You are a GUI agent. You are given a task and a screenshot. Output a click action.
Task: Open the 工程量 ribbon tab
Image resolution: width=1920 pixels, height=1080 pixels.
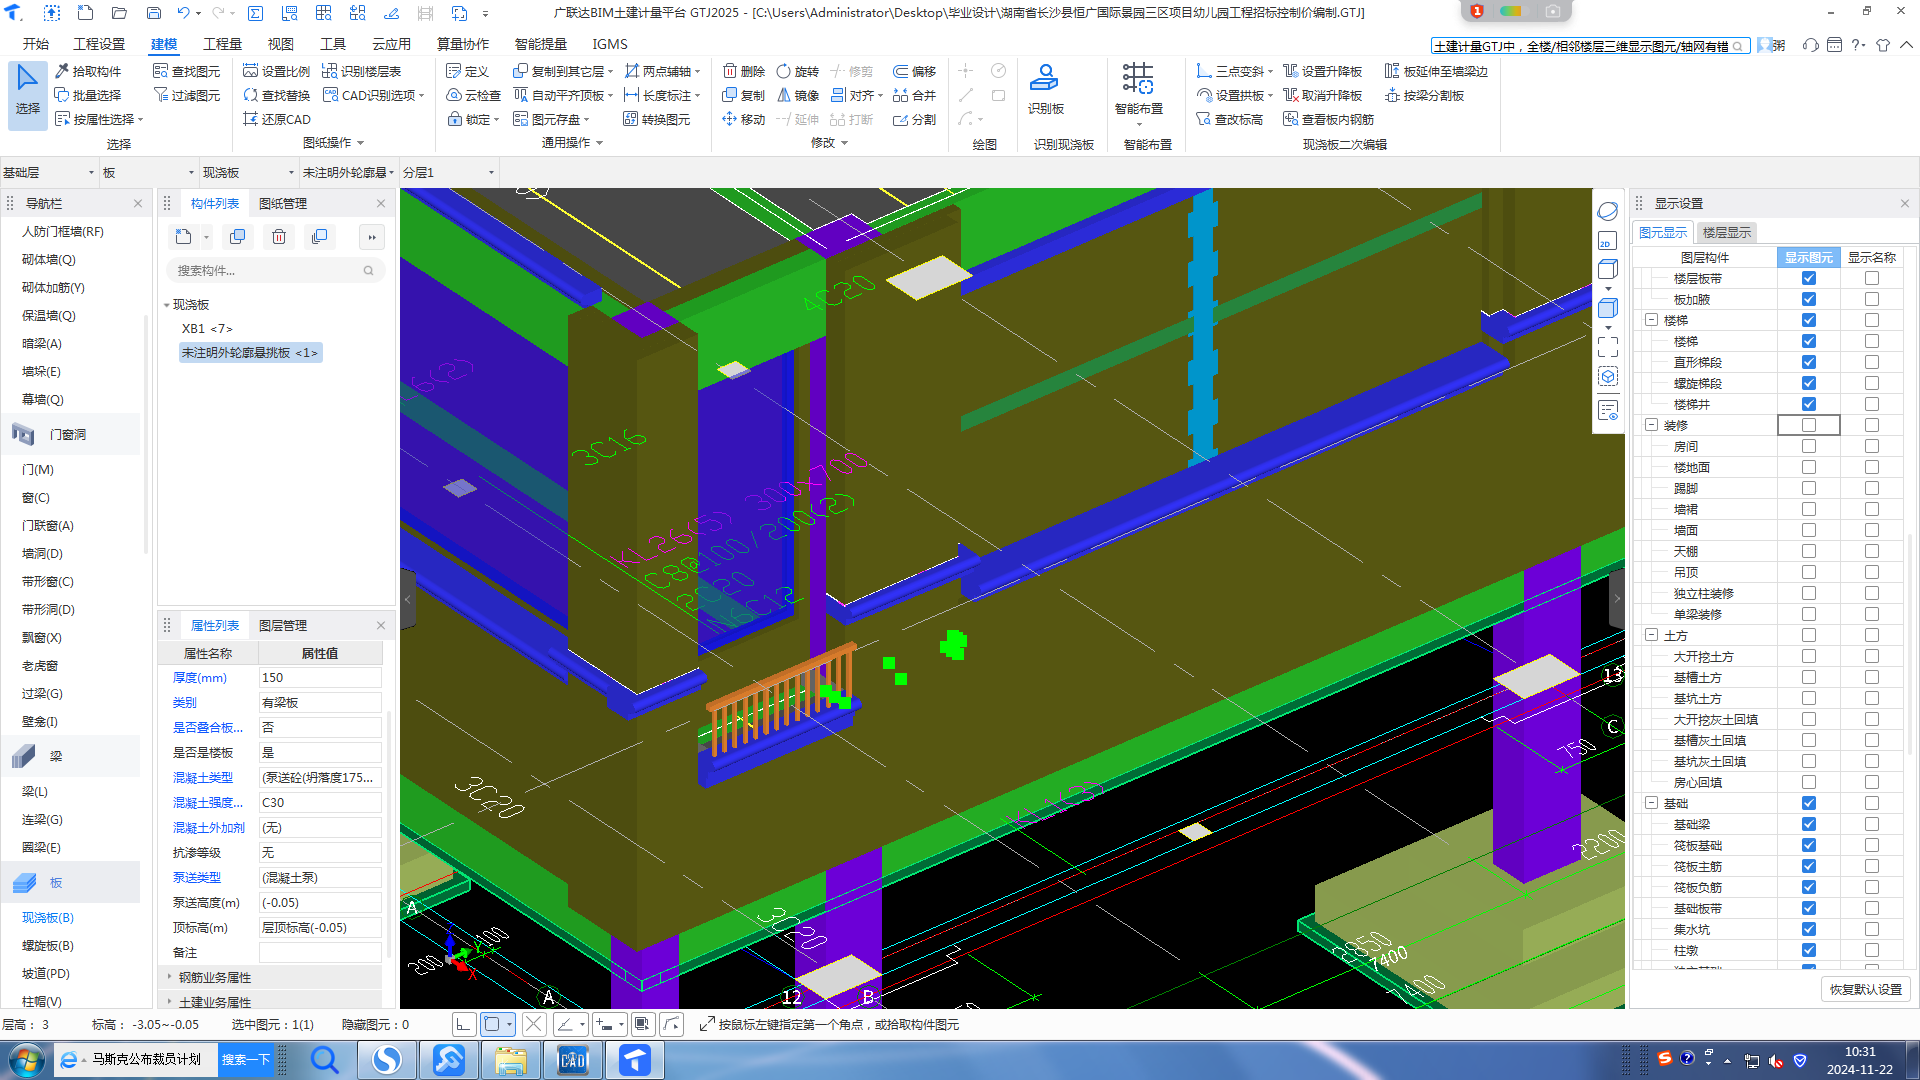tap(222, 44)
